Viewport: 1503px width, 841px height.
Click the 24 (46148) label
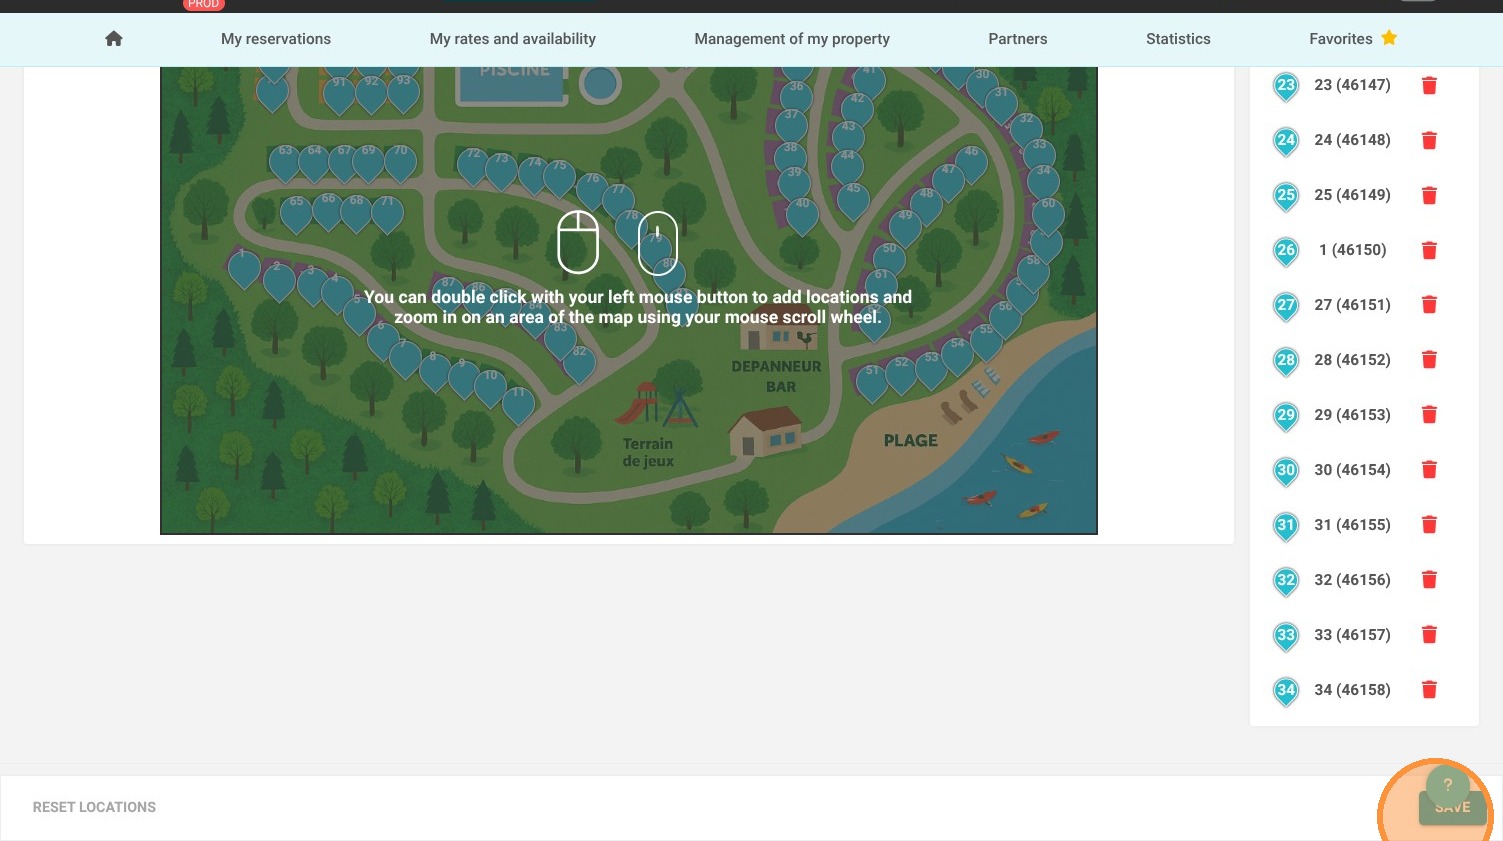click(x=1352, y=140)
